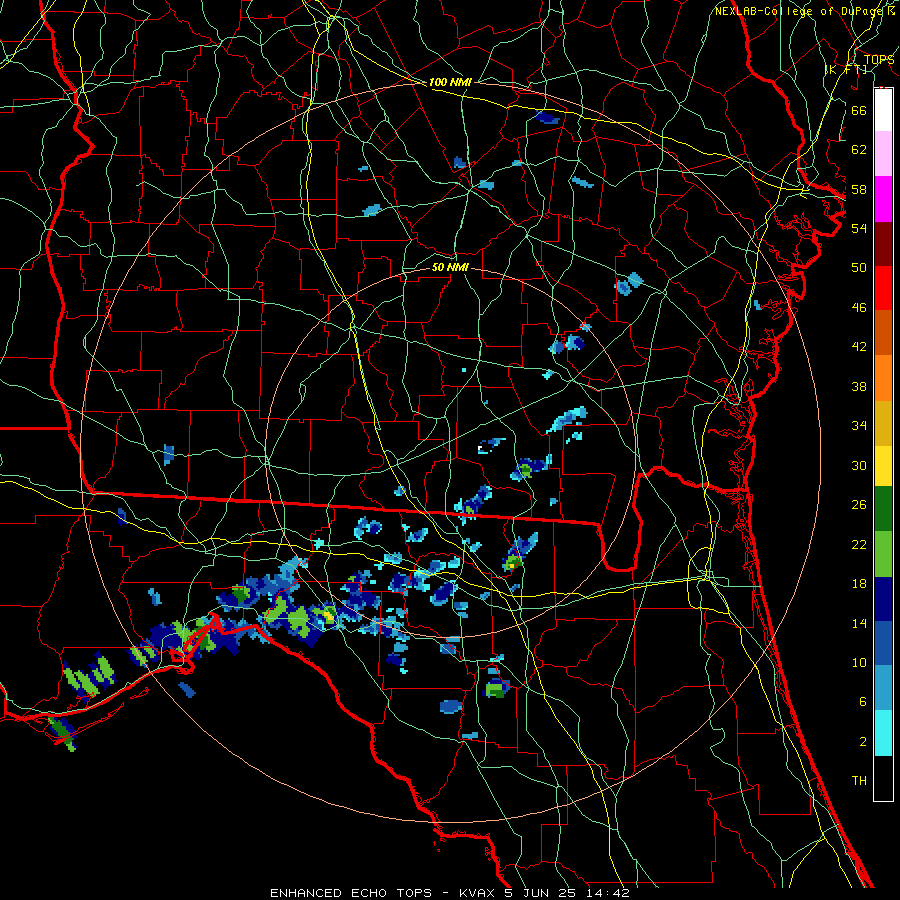The height and width of the screenshot is (900, 900).
Task: Click the Enhanced Echo Tops KVAX timestamp caption
Action: coord(450,893)
